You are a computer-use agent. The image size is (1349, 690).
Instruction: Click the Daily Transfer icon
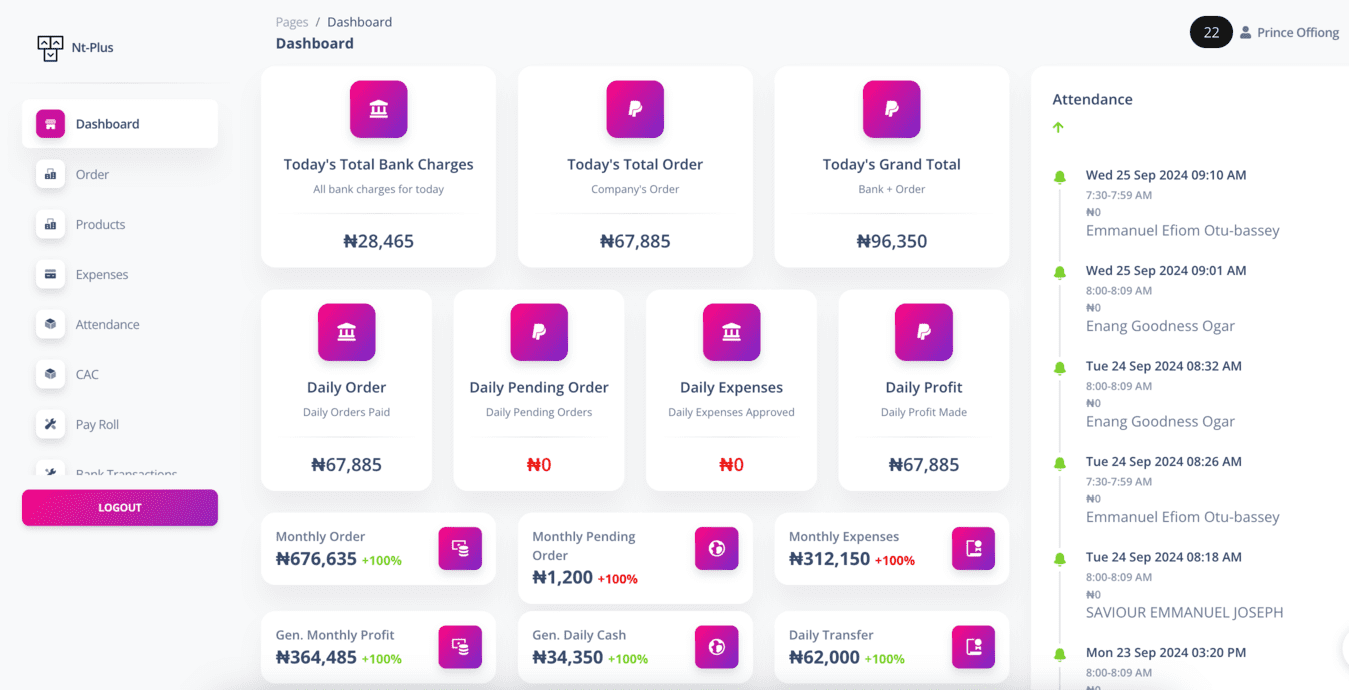click(x=973, y=647)
